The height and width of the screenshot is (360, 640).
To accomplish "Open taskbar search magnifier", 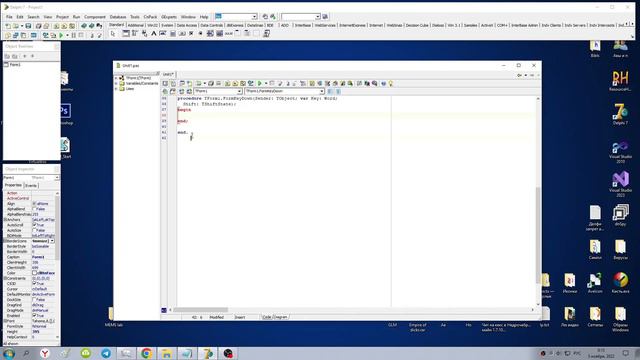I will pos(26,353).
